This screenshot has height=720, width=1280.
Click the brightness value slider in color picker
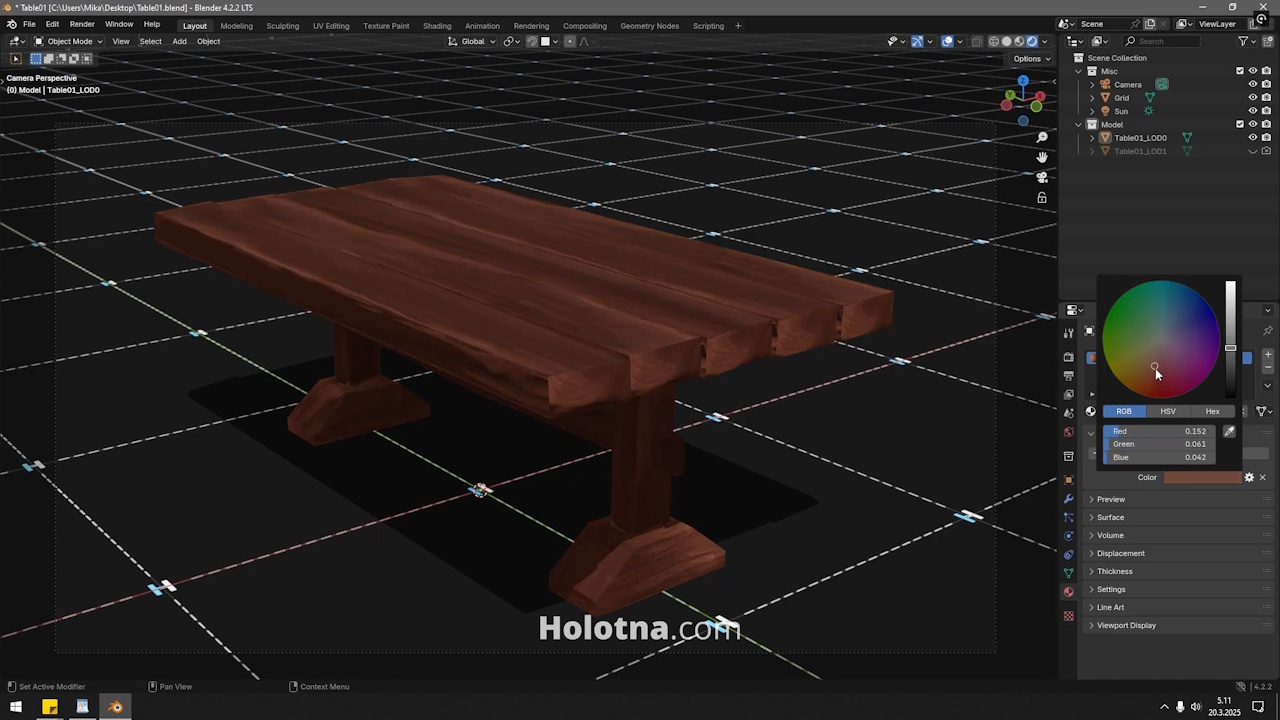click(x=1230, y=339)
